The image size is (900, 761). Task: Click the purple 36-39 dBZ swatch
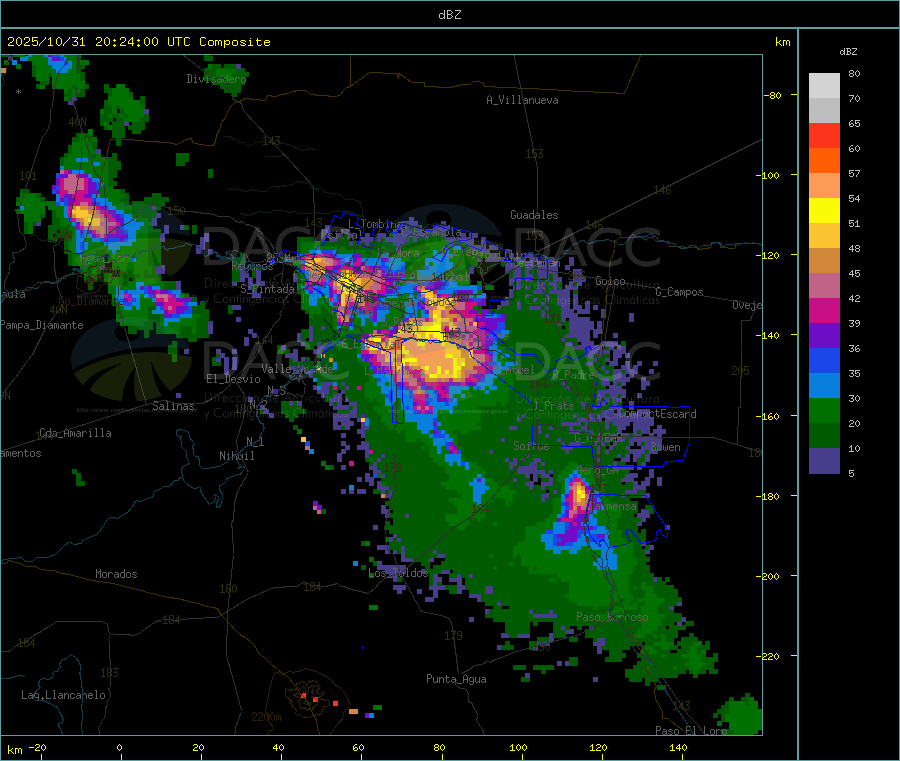pyautogui.click(x=824, y=336)
